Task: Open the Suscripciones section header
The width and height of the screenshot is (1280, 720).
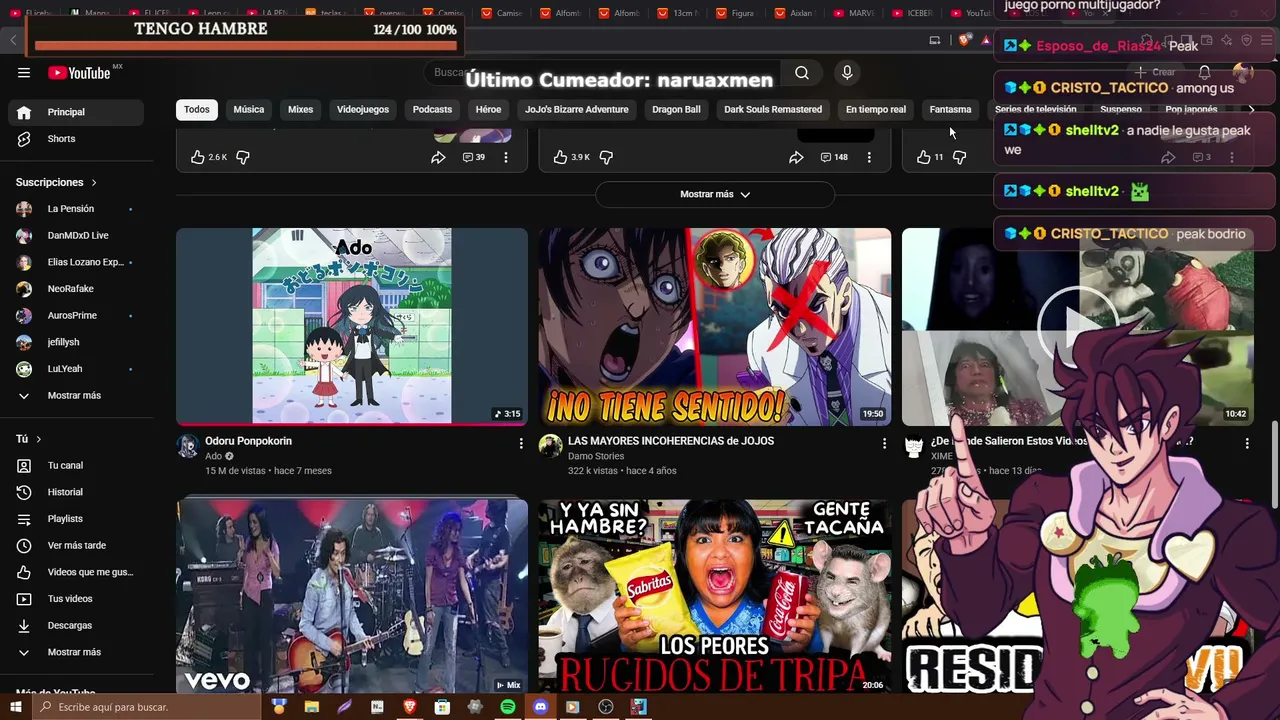Action: tap(56, 182)
